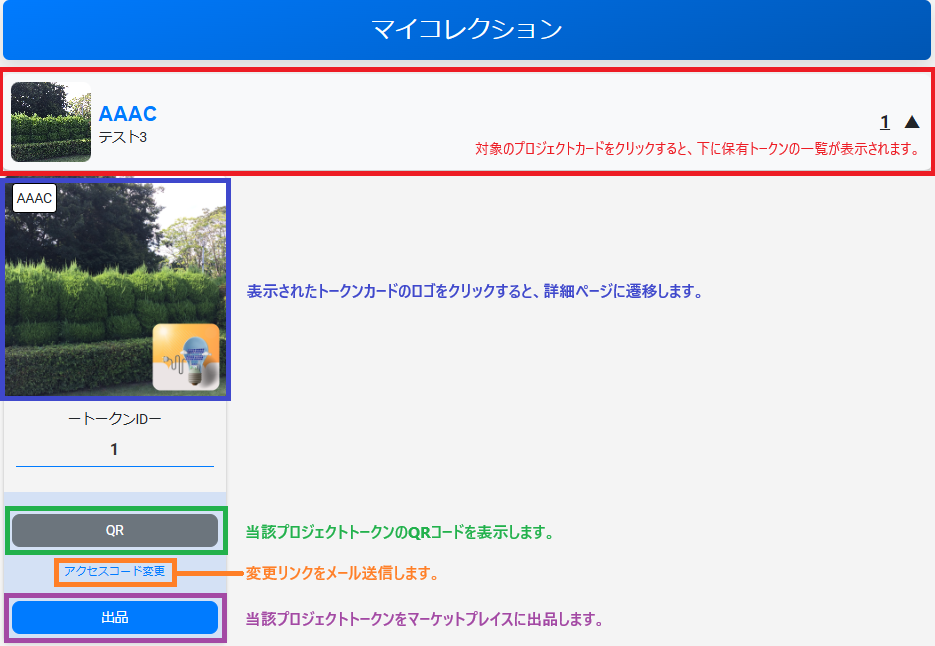Click the ートークンIDー label
This screenshot has width=935, height=646.
[x=114, y=418]
